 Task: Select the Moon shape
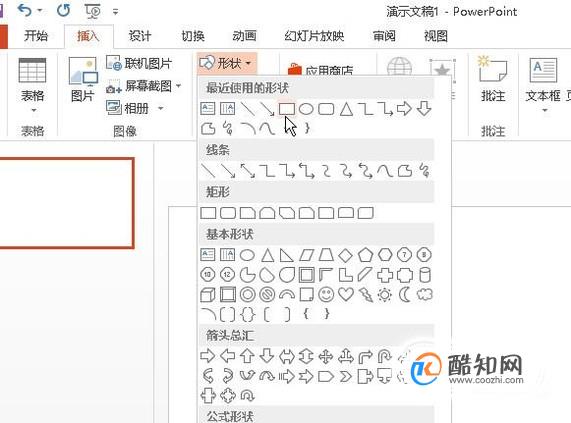(405, 294)
